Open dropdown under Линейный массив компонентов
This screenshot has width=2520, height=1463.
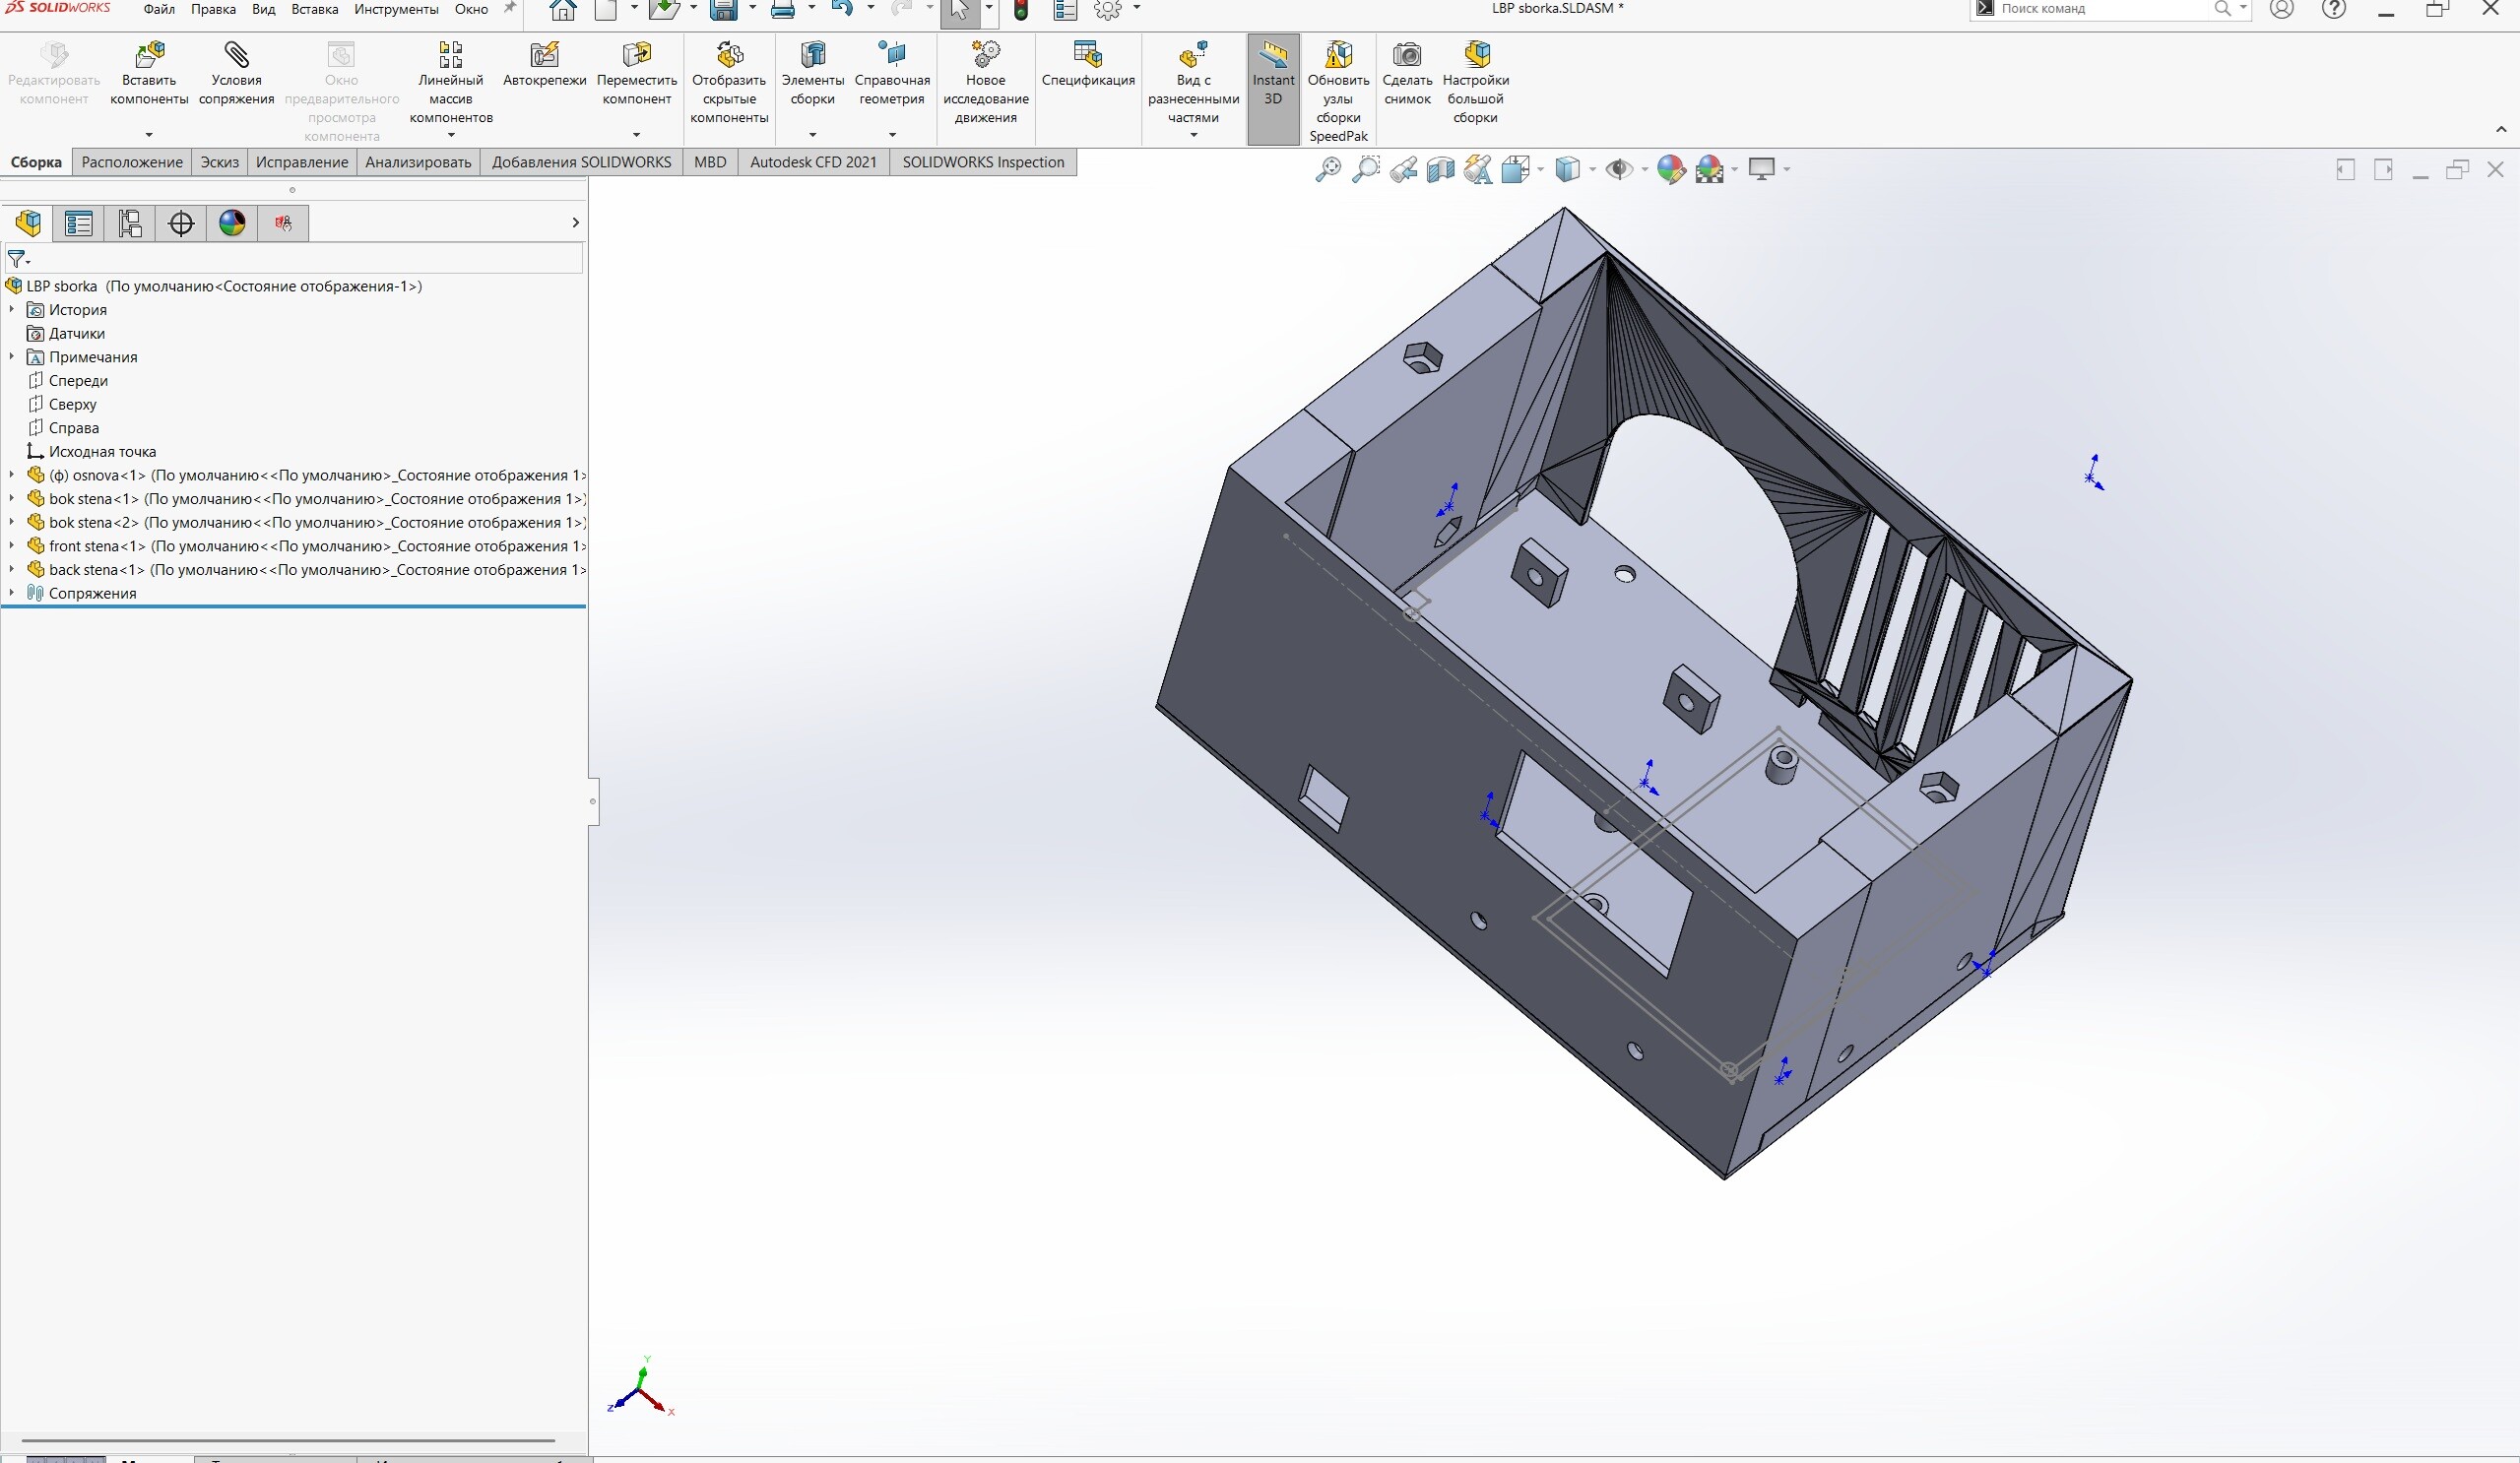click(451, 135)
